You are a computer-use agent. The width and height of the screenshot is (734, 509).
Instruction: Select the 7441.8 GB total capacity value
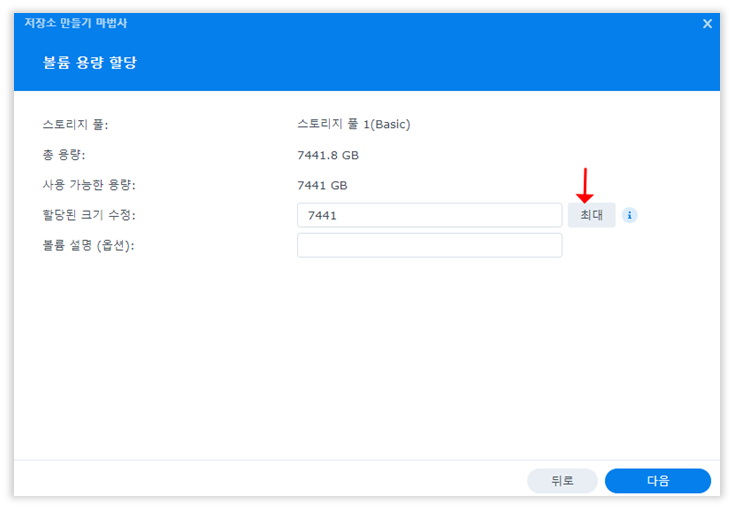[x=328, y=155]
